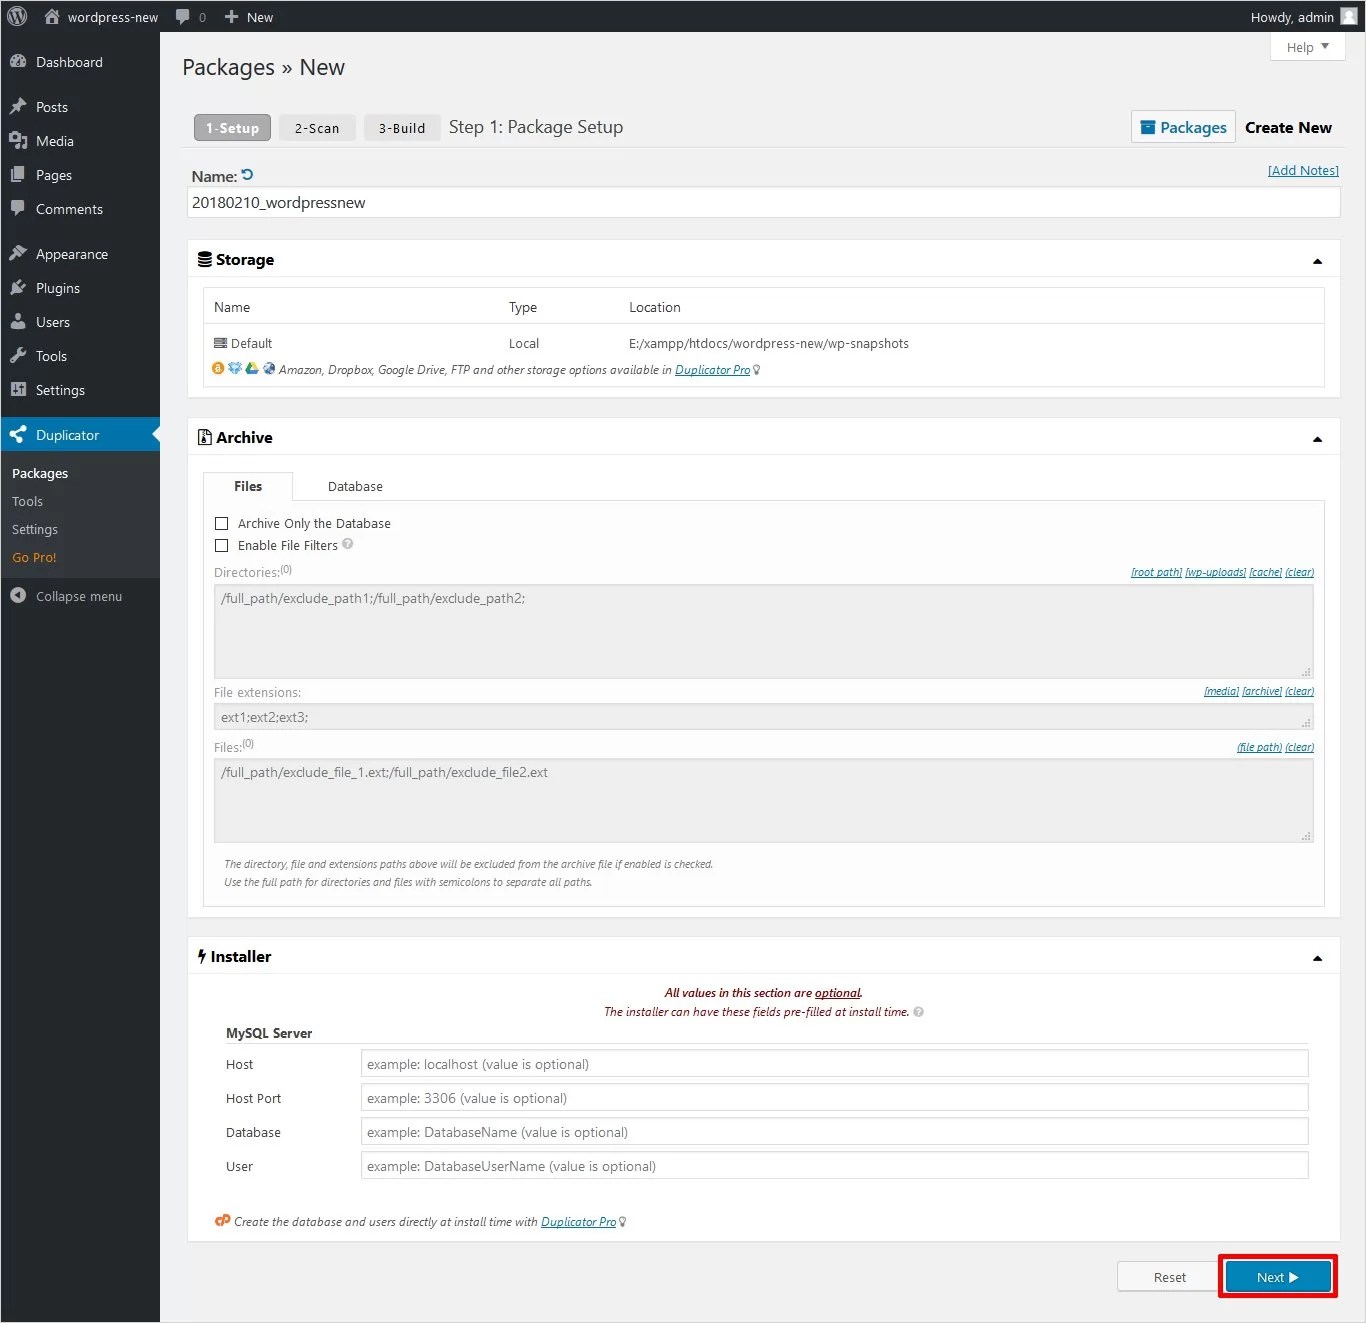
Task: Check the Enable File Filters box
Action: (222, 545)
